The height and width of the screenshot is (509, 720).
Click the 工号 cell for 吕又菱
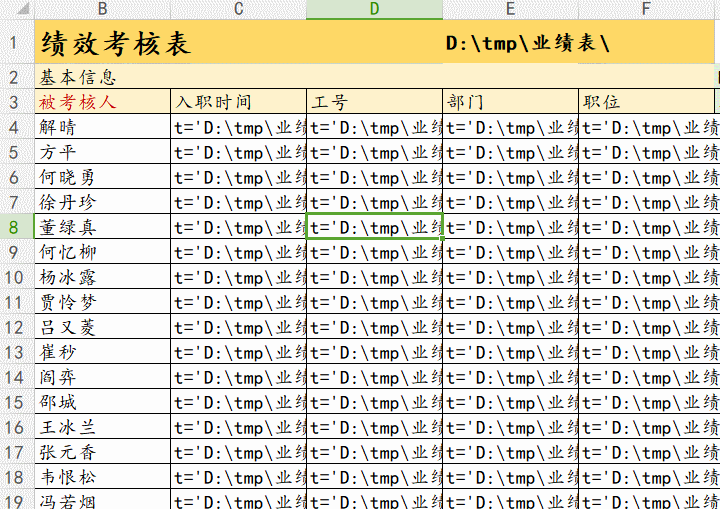(374, 327)
